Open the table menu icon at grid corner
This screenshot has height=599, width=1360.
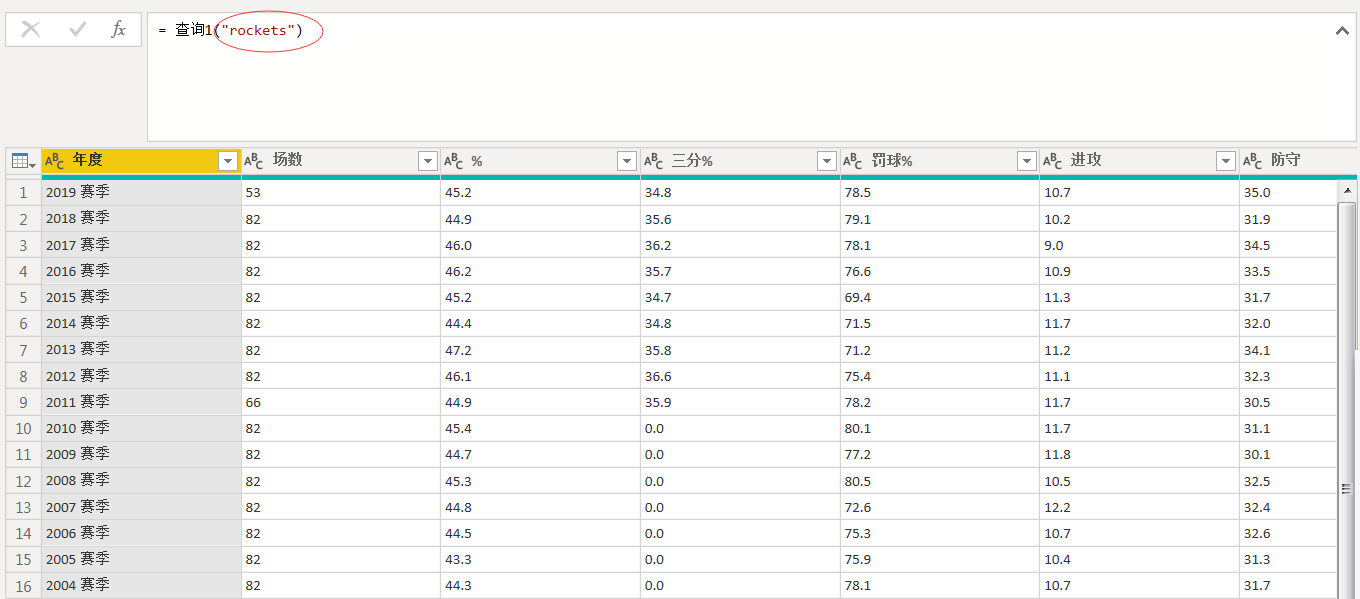22,161
